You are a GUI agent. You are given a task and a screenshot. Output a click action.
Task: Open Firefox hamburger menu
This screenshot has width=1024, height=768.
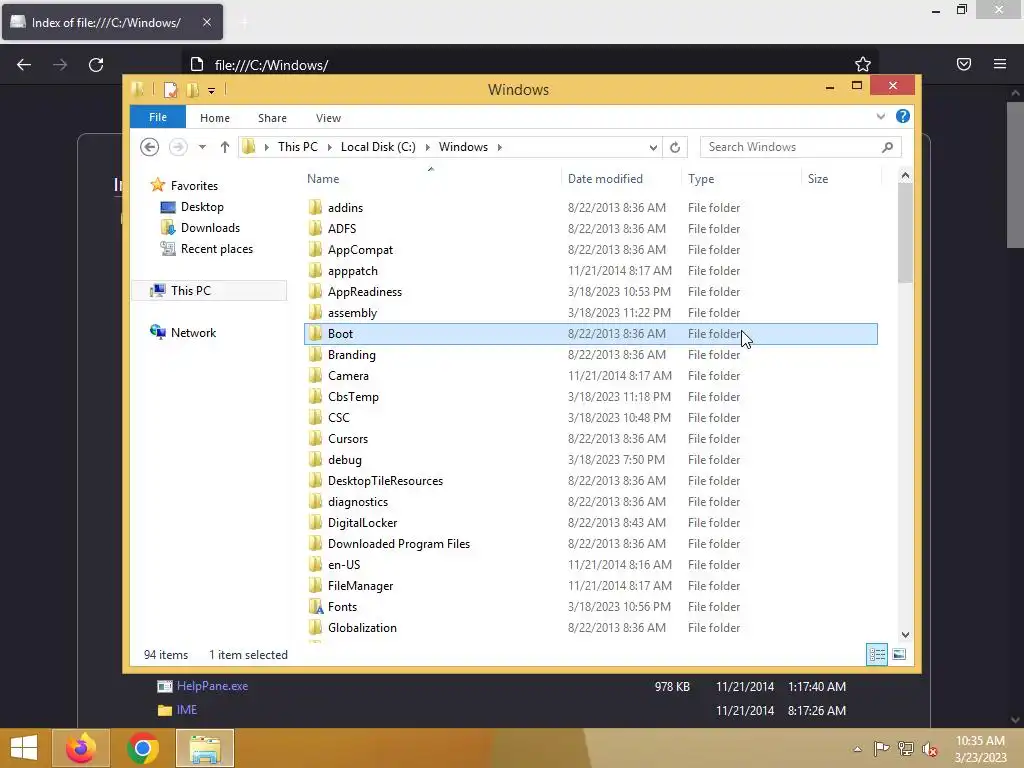point(1000,64)
